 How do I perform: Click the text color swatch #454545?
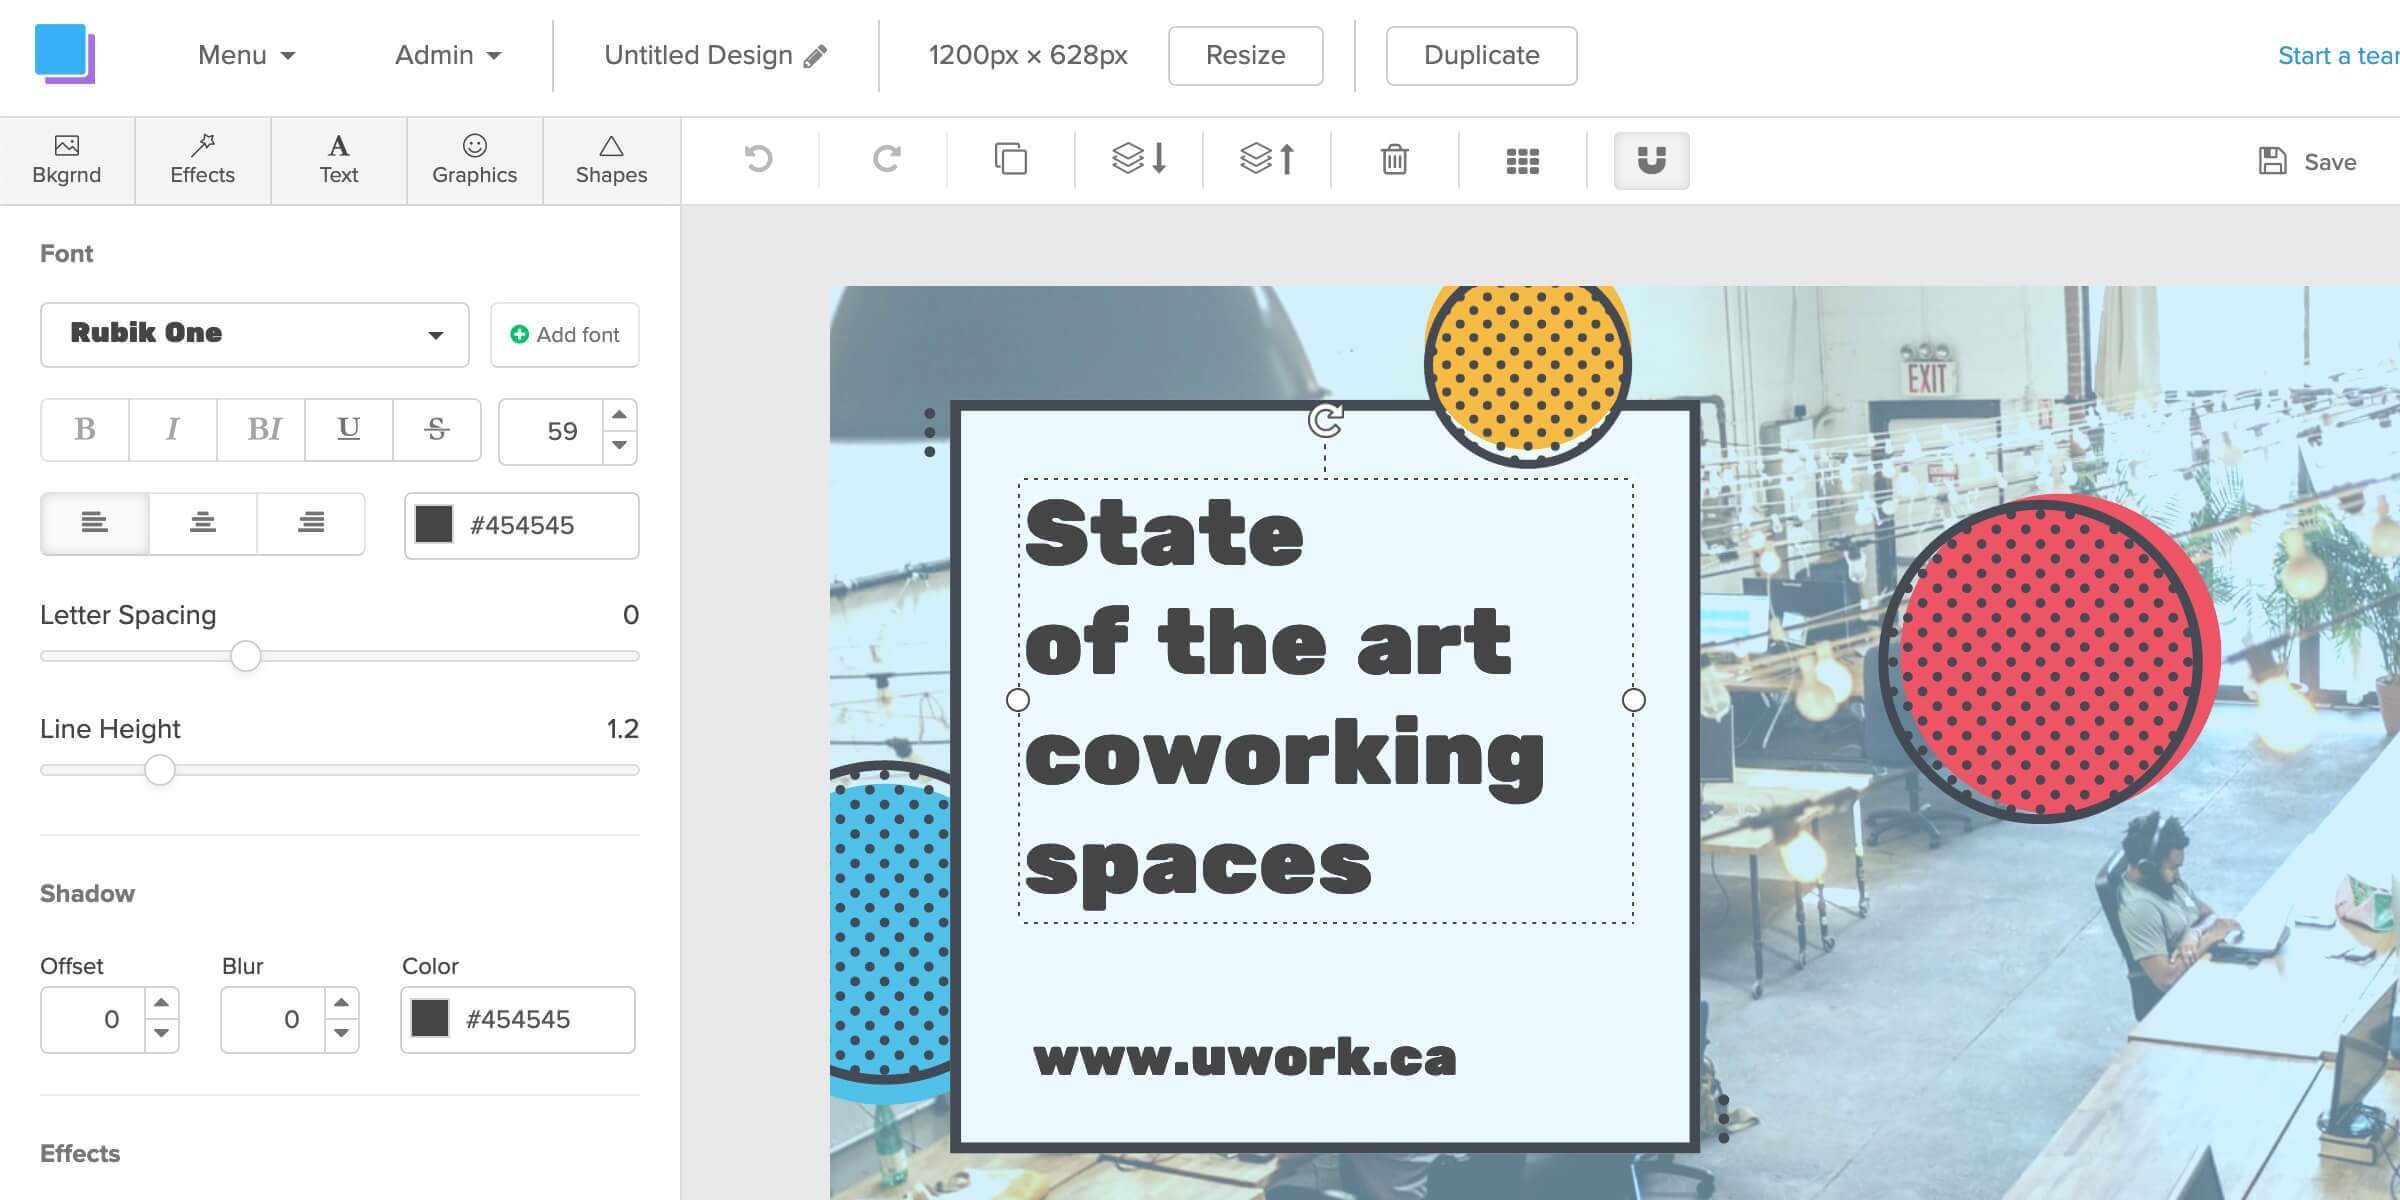435,525
